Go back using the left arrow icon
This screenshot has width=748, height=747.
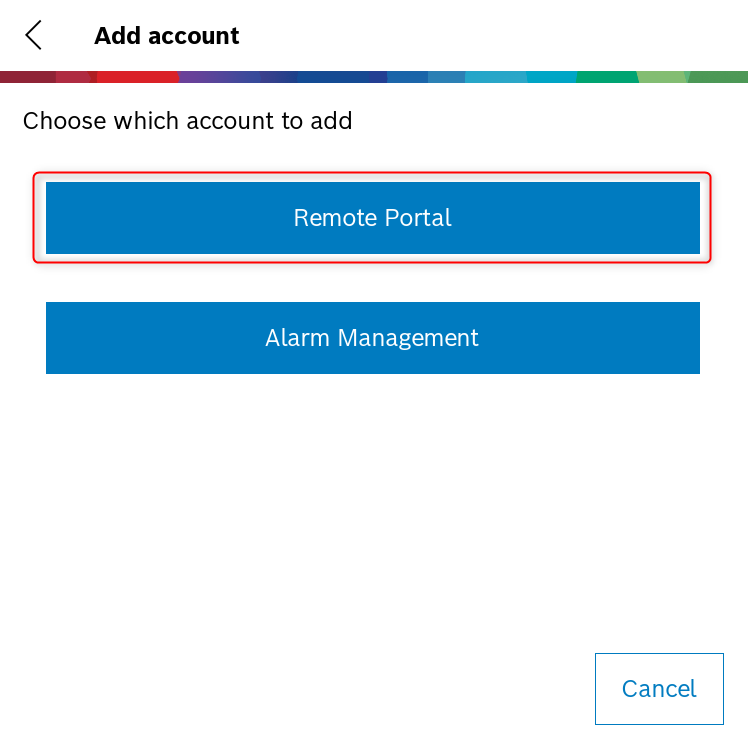click(34, 36)
